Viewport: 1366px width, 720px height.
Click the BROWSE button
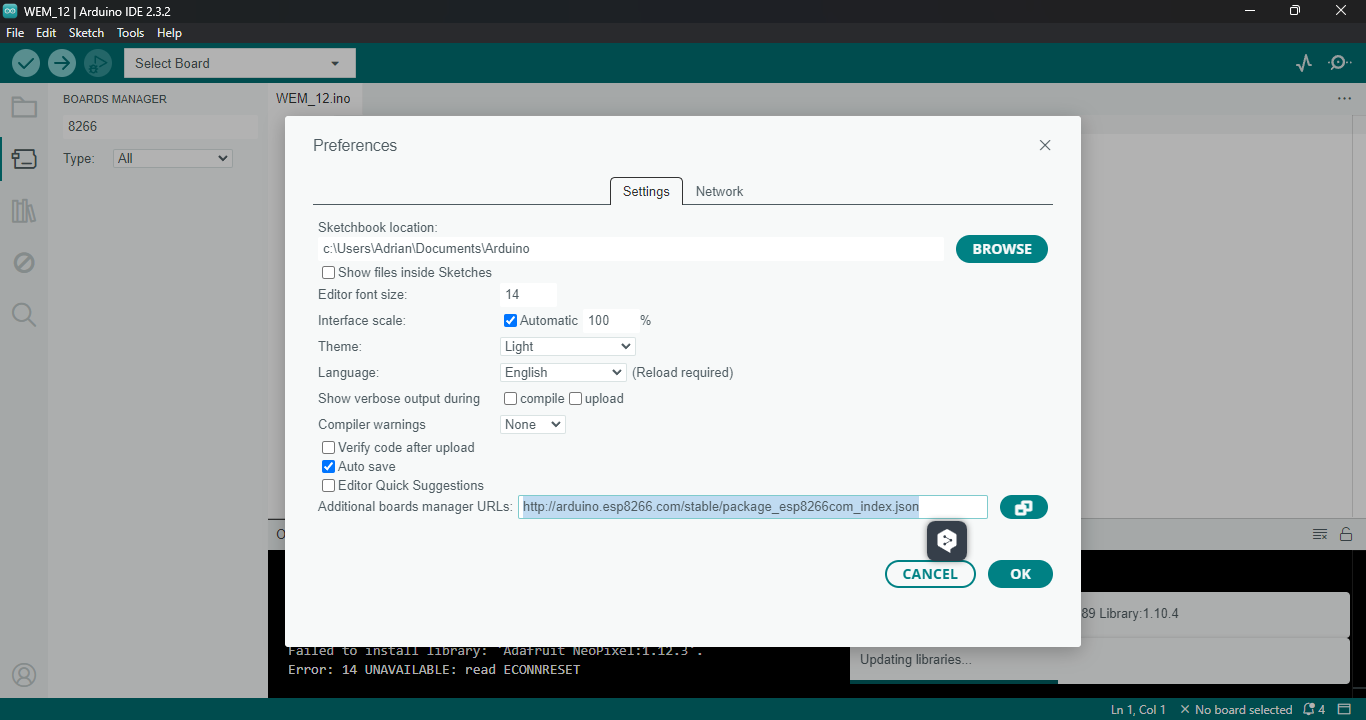[1002, 249]
